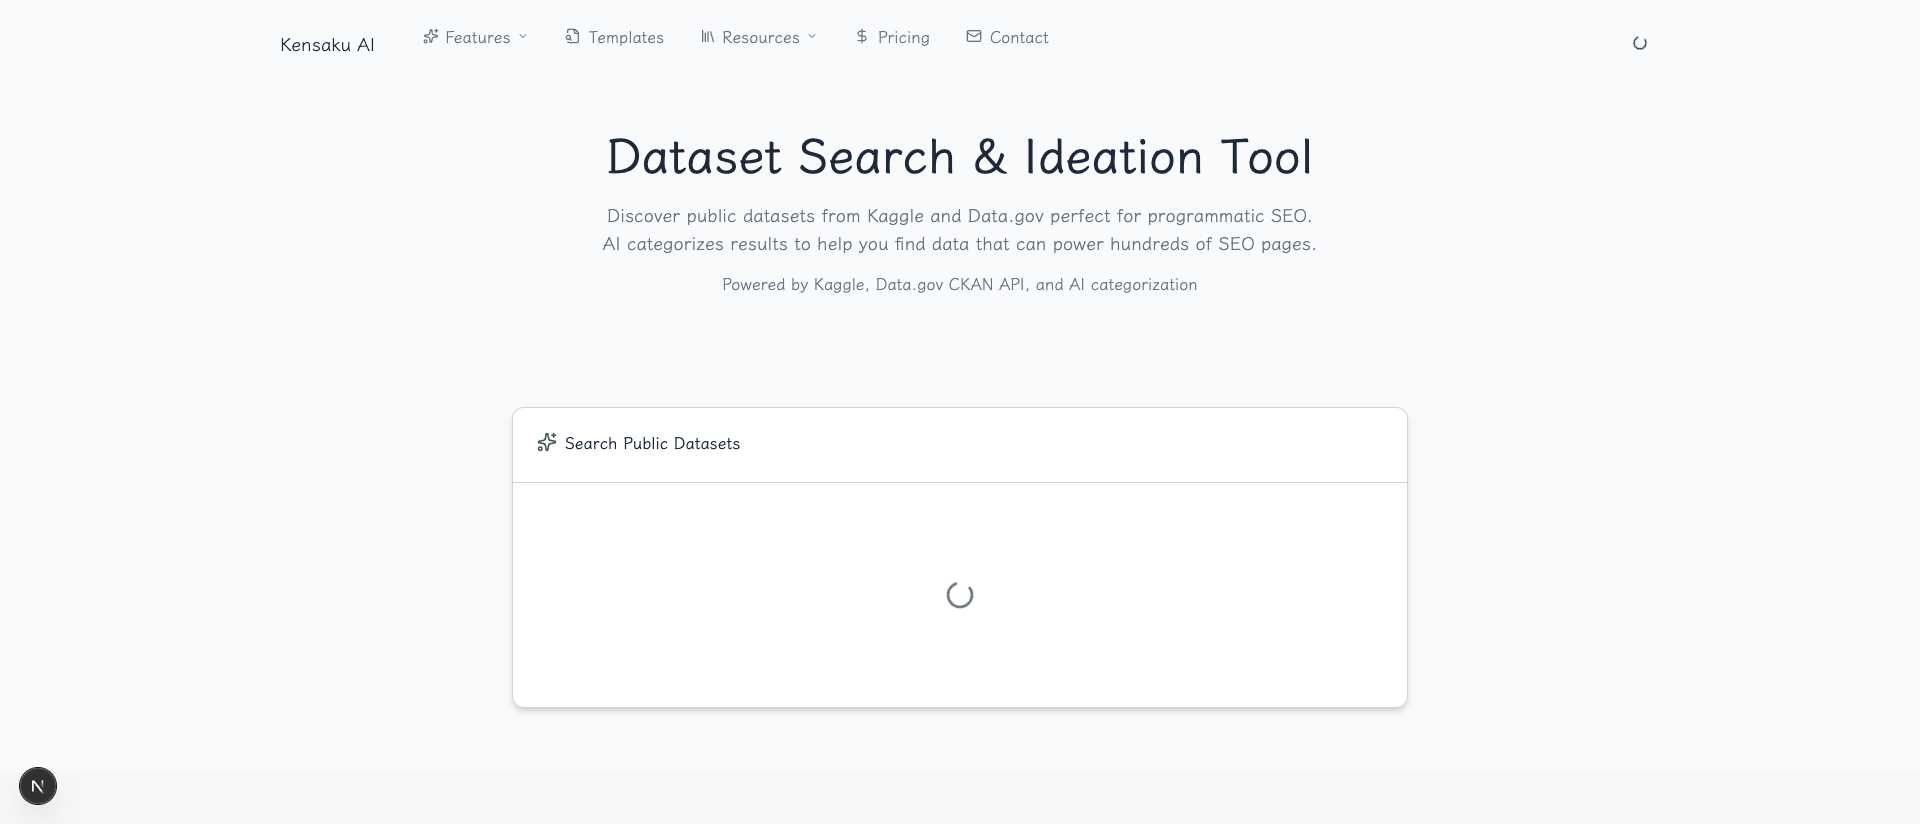
Task: Open the Features navigation menu
Action: pos(477,38)
